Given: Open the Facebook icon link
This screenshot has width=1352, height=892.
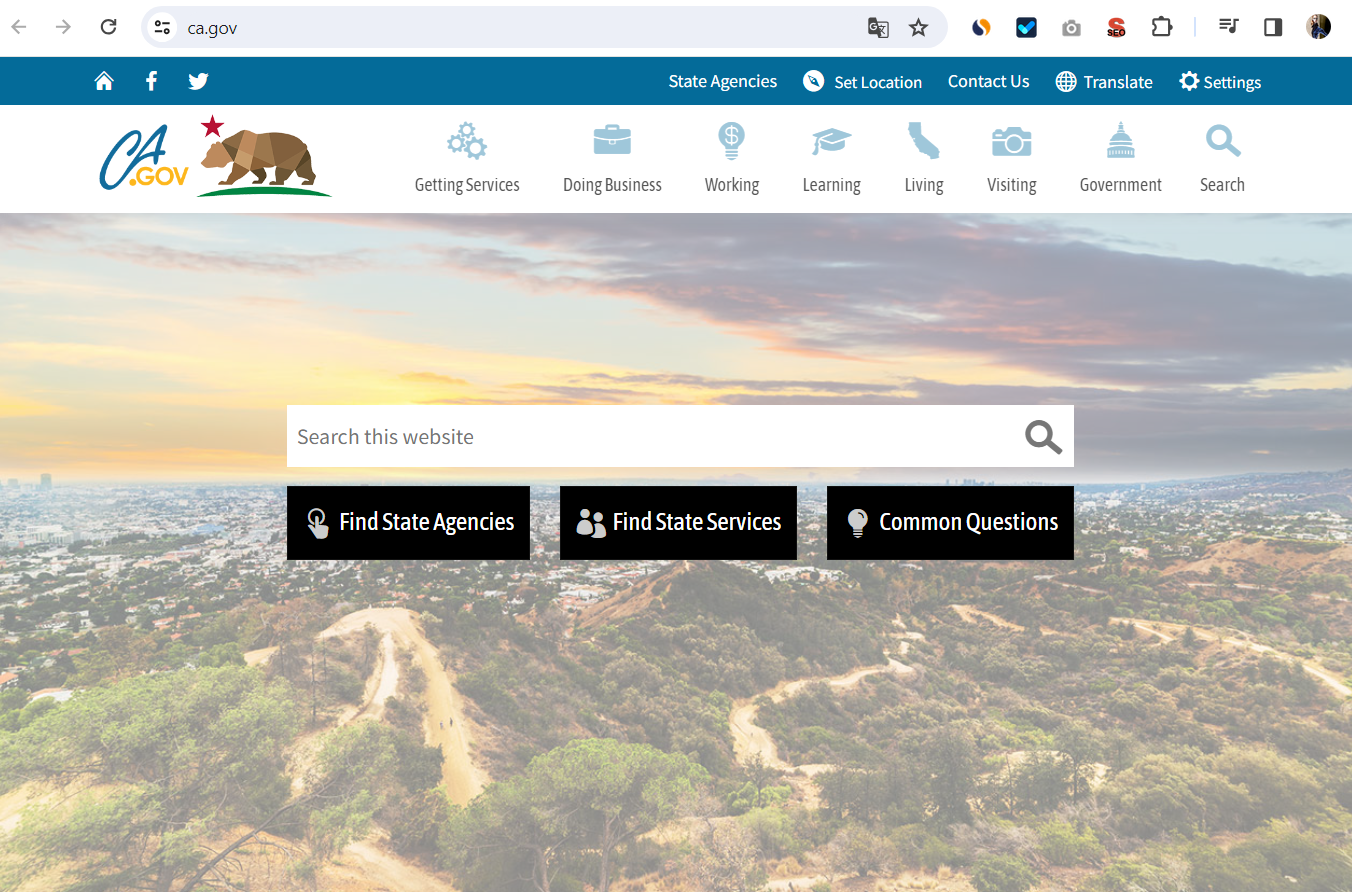Looking at the screenshot, I should pos(151,81).
